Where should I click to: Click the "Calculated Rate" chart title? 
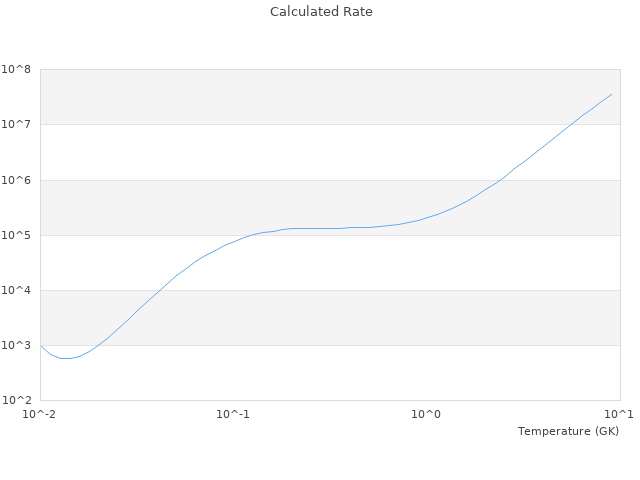321,12
